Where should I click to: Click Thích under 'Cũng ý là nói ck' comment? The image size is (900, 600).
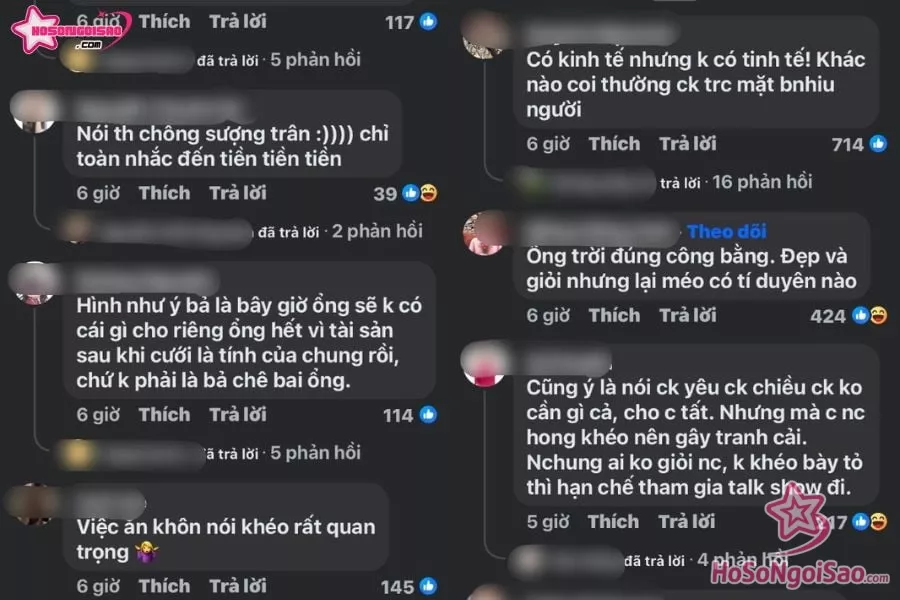click(x=613, y=521)
